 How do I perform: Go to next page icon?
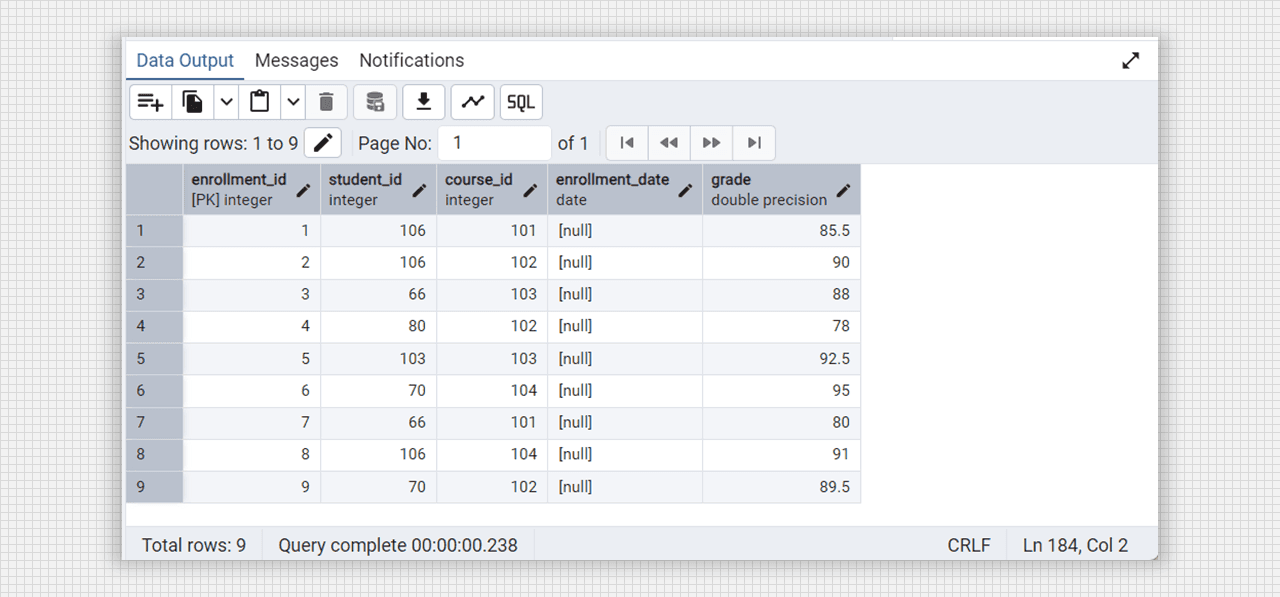(711, 143)
